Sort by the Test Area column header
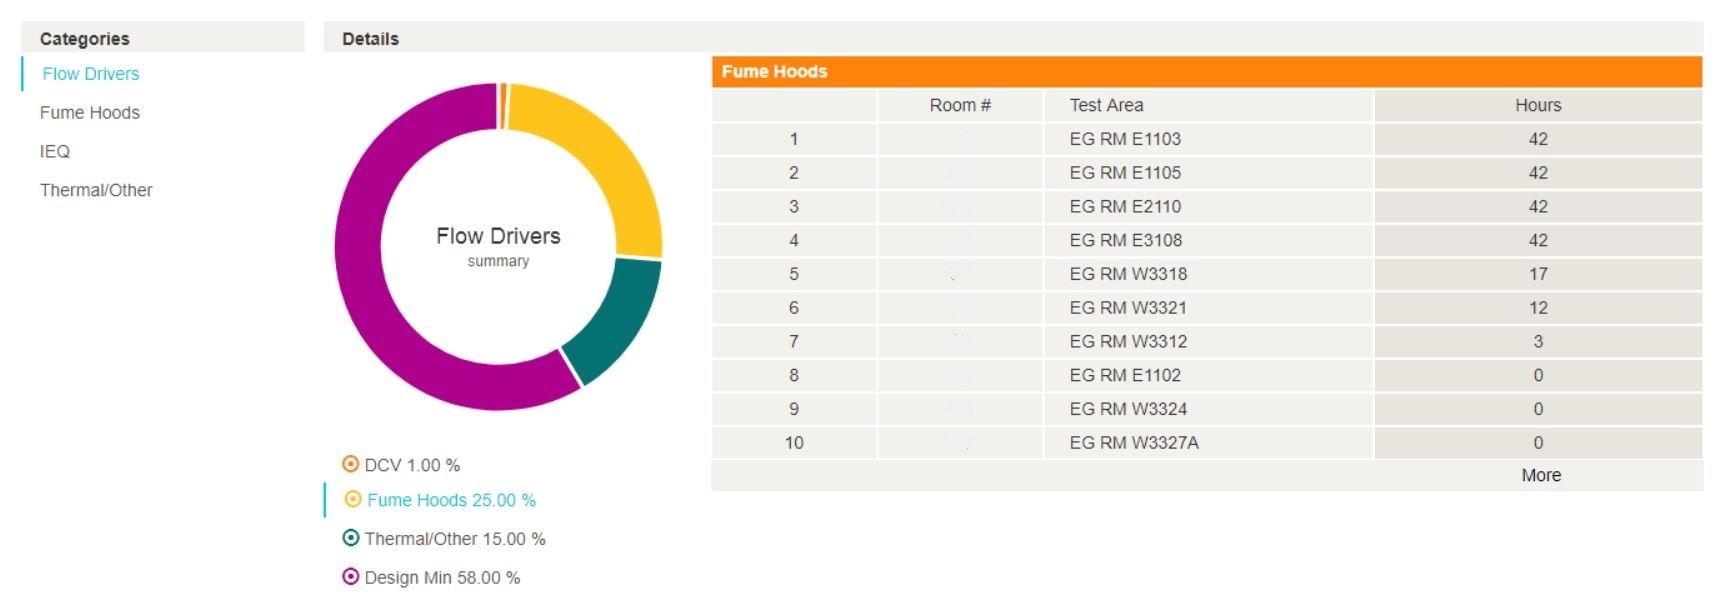 [x=1106, y=105]
